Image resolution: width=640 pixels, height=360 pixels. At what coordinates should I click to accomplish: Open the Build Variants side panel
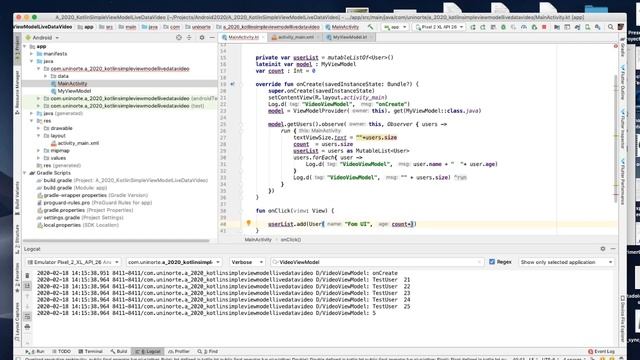click(x=17, y=197)
